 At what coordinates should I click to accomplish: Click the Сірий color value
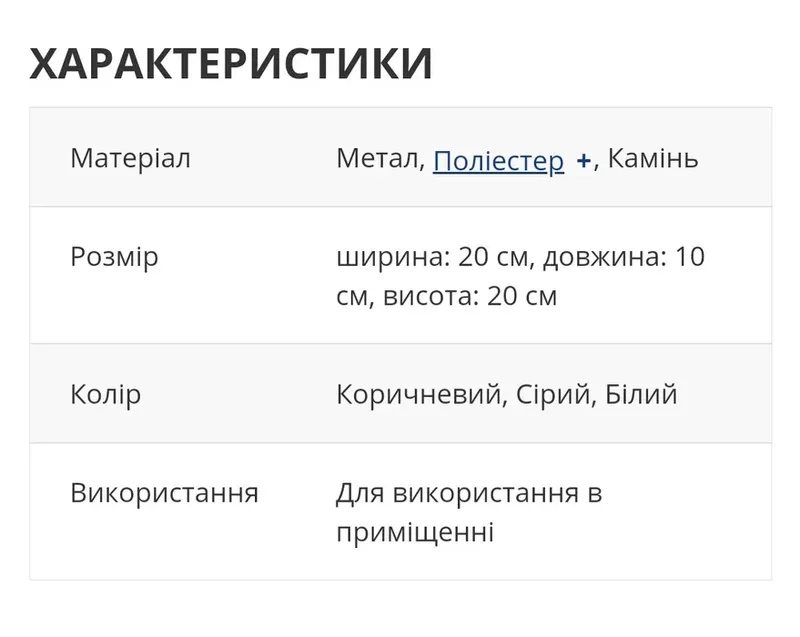545,394
